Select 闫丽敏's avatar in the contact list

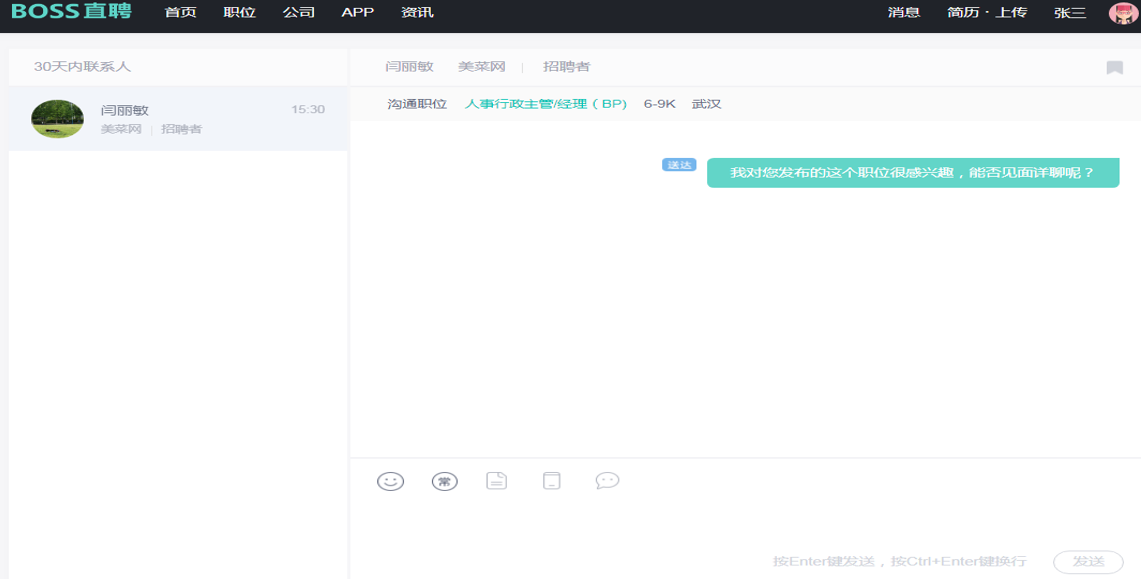tap(58, 119)
